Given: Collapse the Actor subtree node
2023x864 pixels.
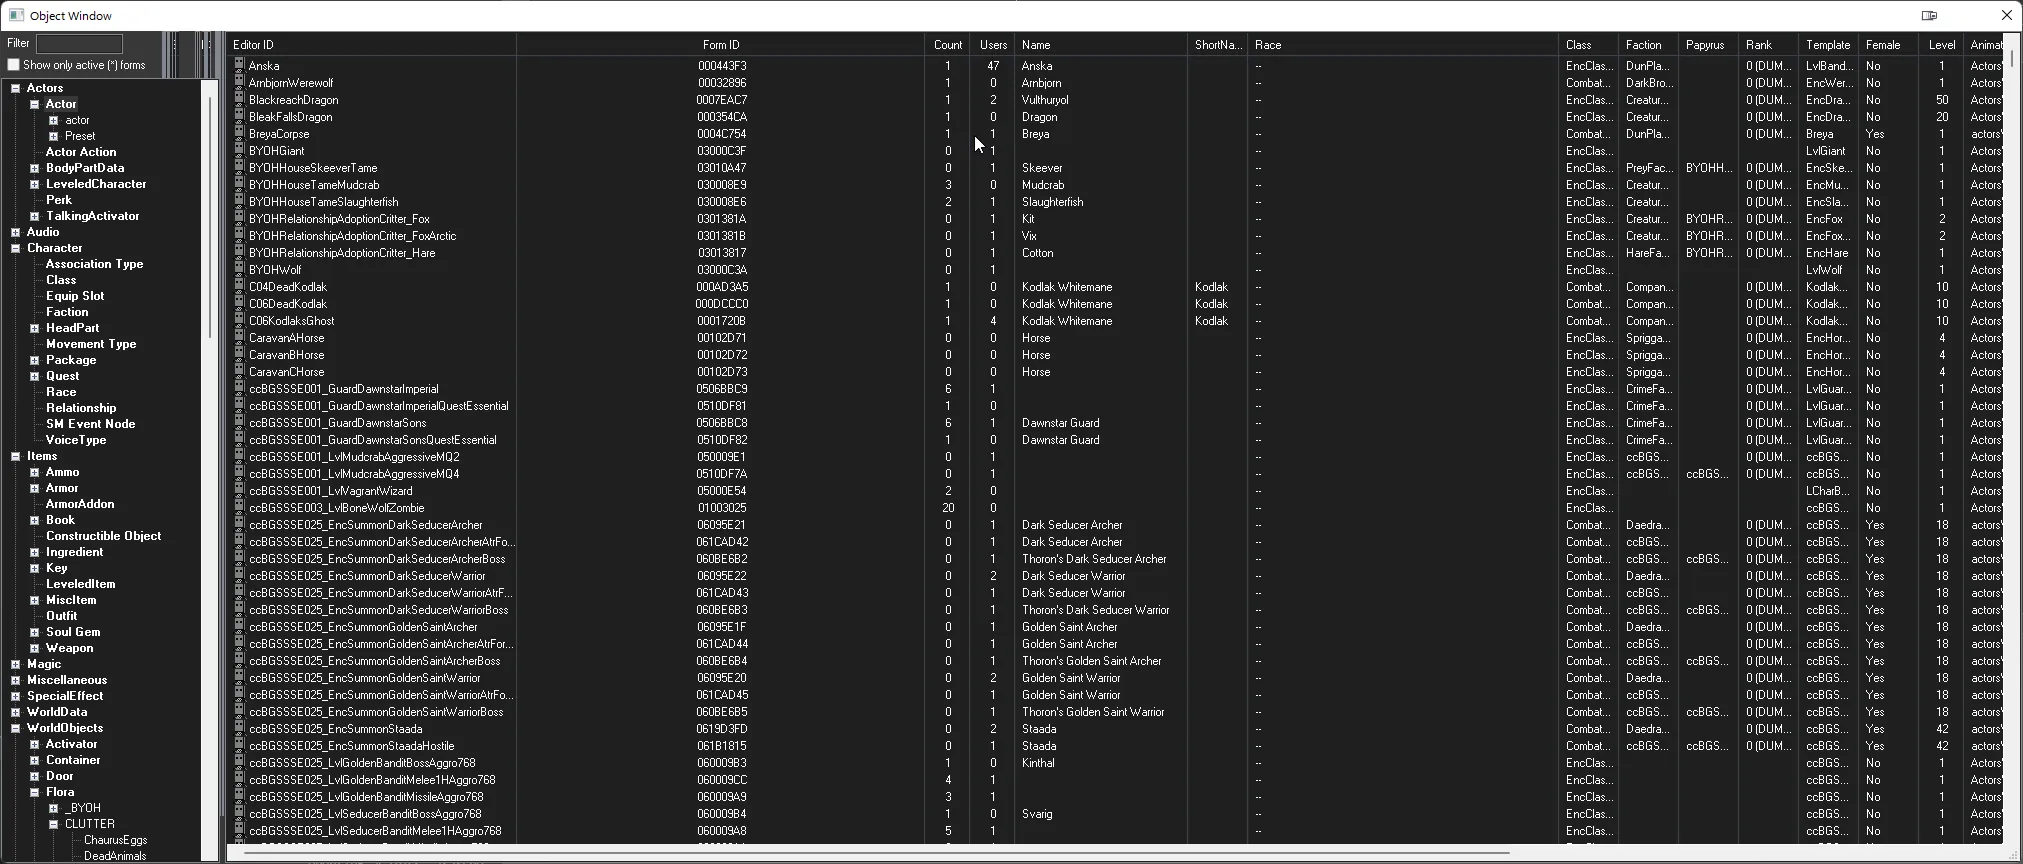Looking at the screenshot, I should (x=34, y=104).
